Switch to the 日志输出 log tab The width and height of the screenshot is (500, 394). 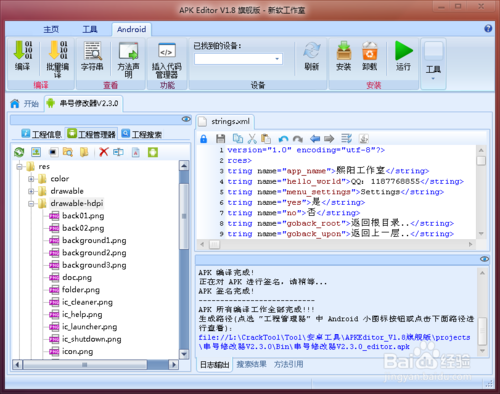(x=215, y=365)
